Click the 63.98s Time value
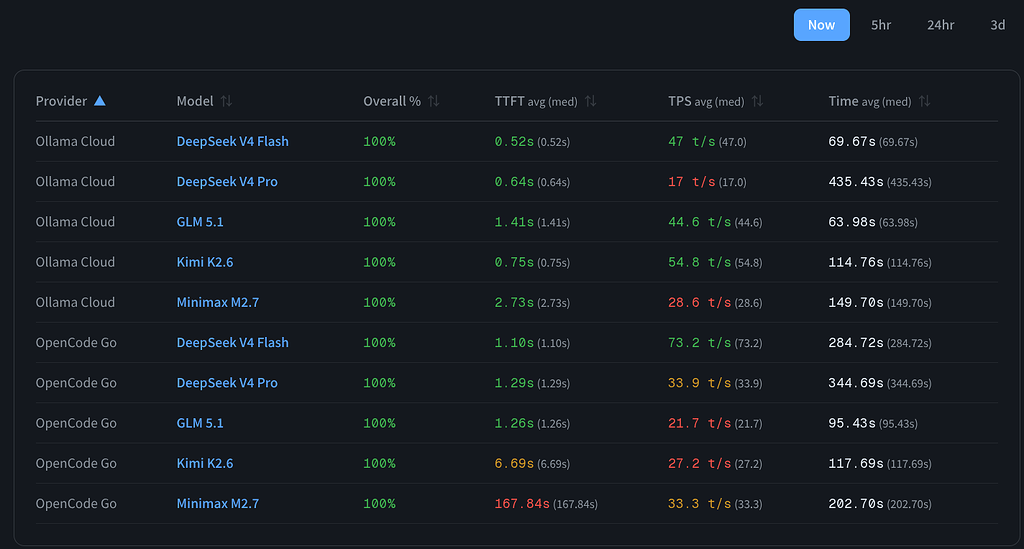Viewport: 1024px width, 549px height. coord(852,222)
